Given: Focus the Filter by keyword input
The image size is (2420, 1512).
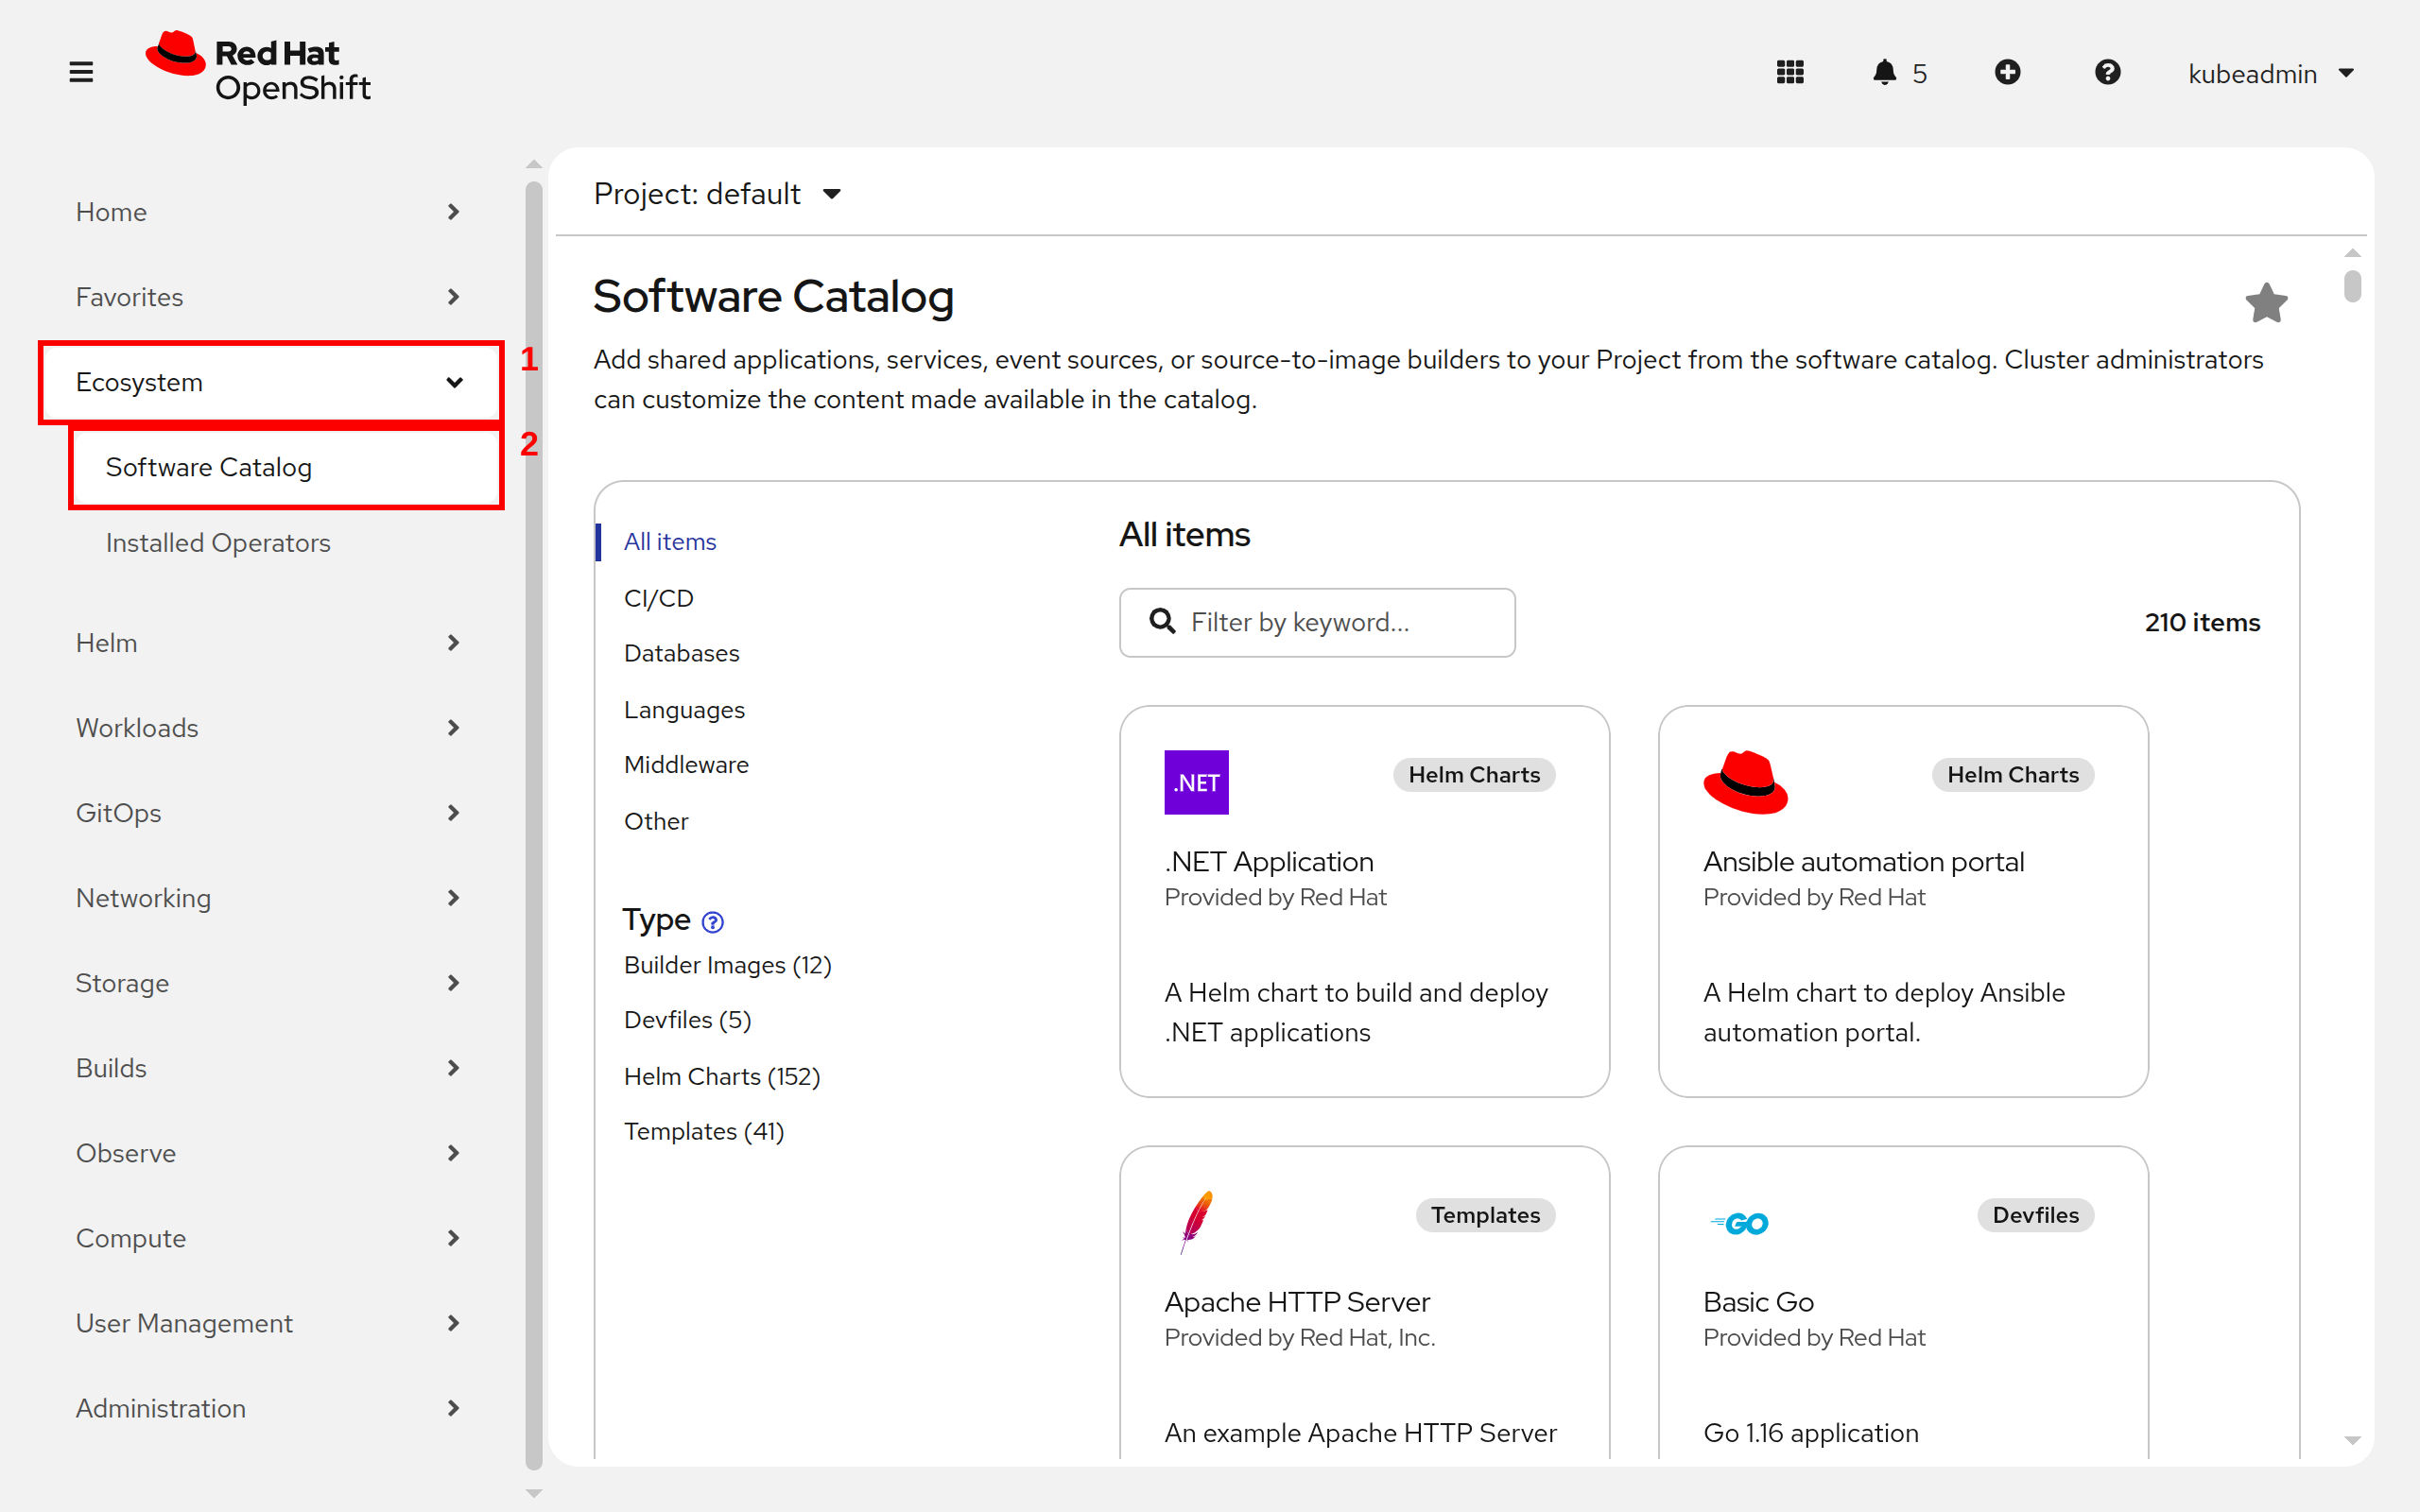Looking at the screenshot, I should pos(1317,622).
